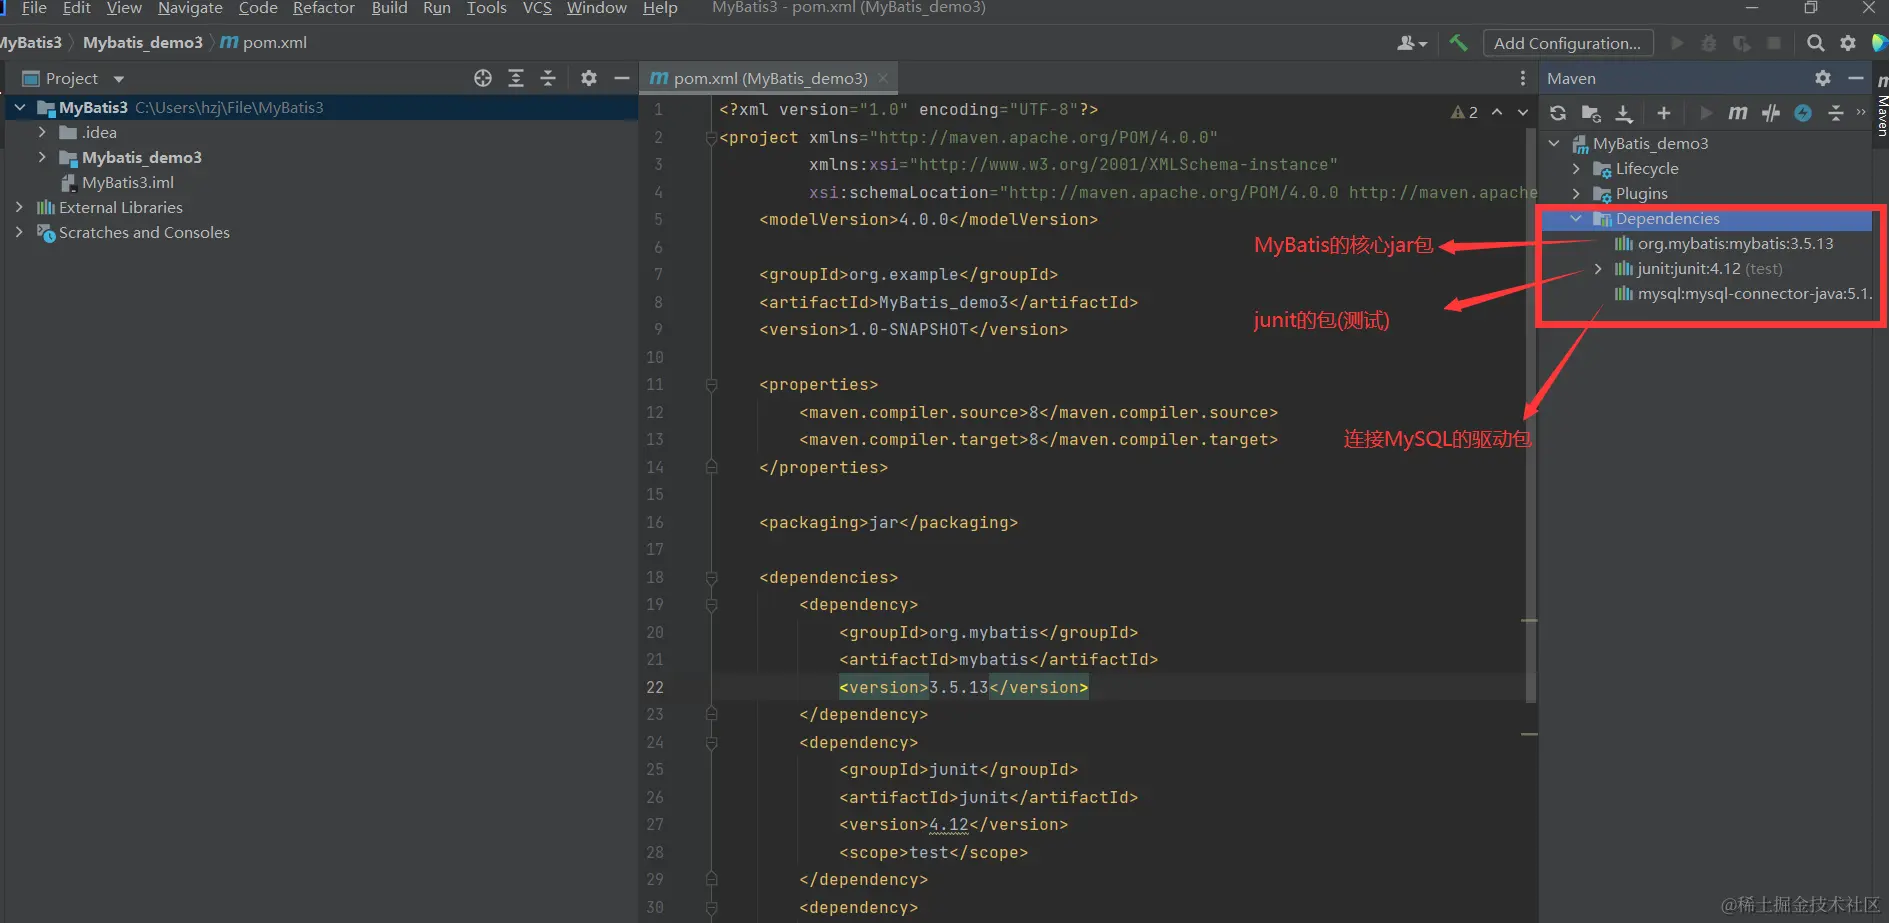Execute Maven goal (m icon)
Screen dimensions: 1889x923
tap(1738, 113)
